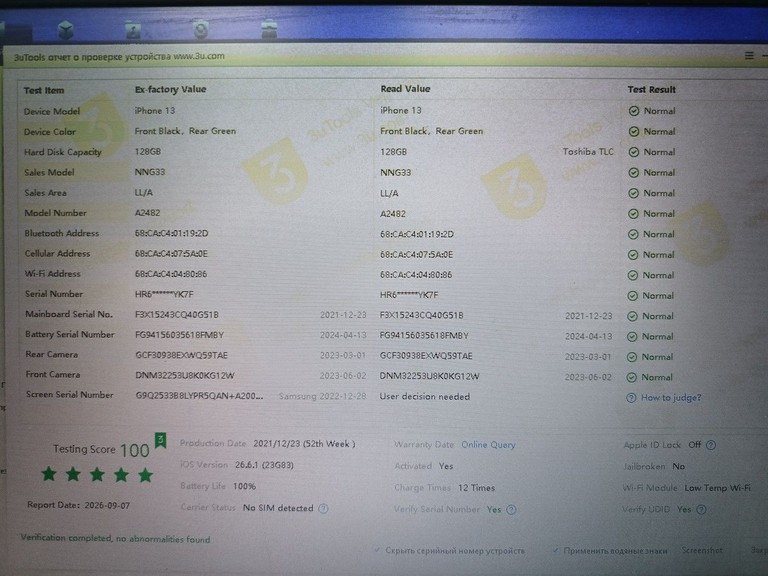Click the ex-factory Rear Camera serial GCF30938EXWQ59TAE
768x576 pixels.
(182, 355)
